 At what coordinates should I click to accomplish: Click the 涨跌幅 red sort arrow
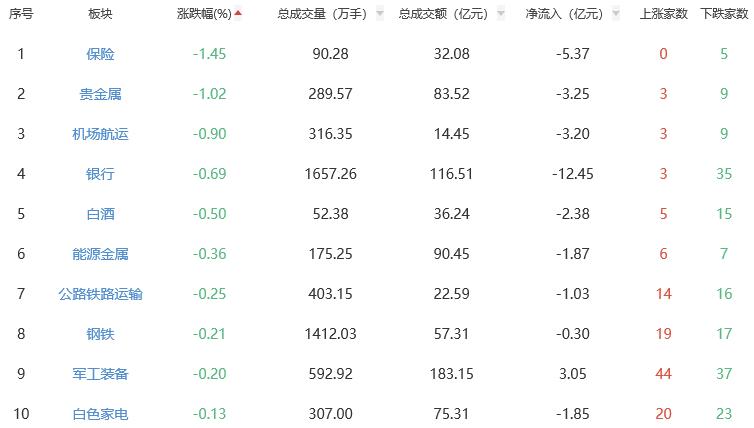pyautogui.click(x=238, y=14)
